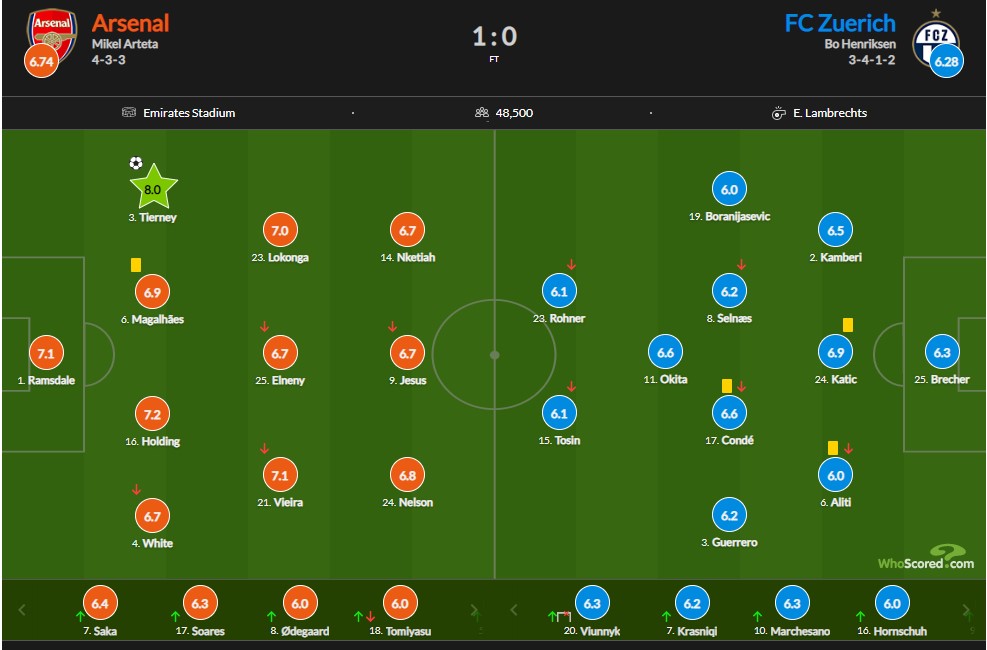Click Magalhães' yellow card icon
The image size is (987, 650).
(x=135, y=265)
